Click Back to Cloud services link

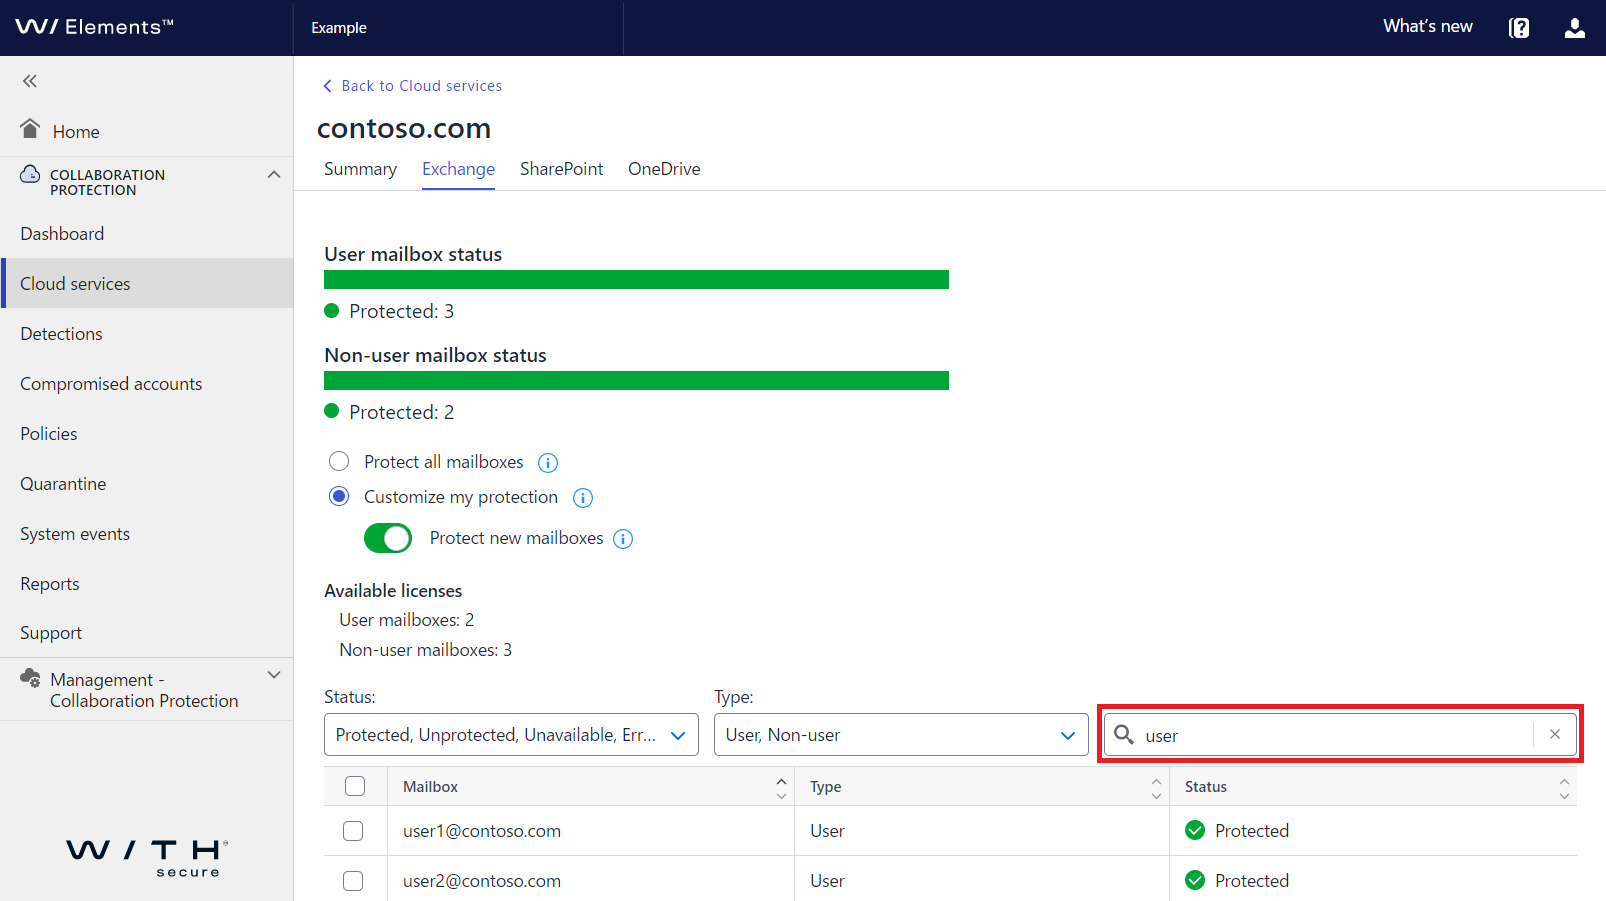pos(421,86)
